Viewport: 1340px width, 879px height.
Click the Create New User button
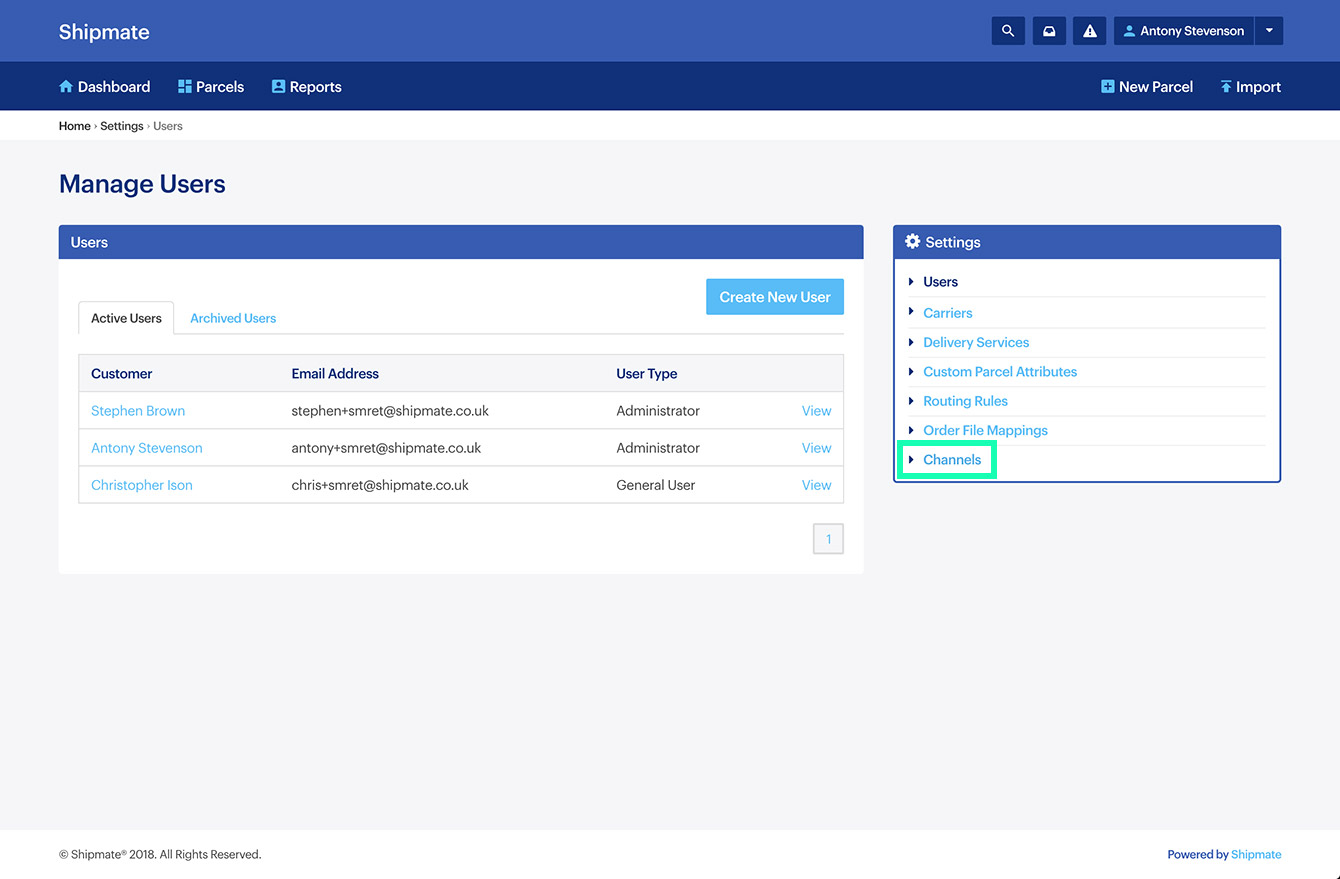tap(775, 297)
